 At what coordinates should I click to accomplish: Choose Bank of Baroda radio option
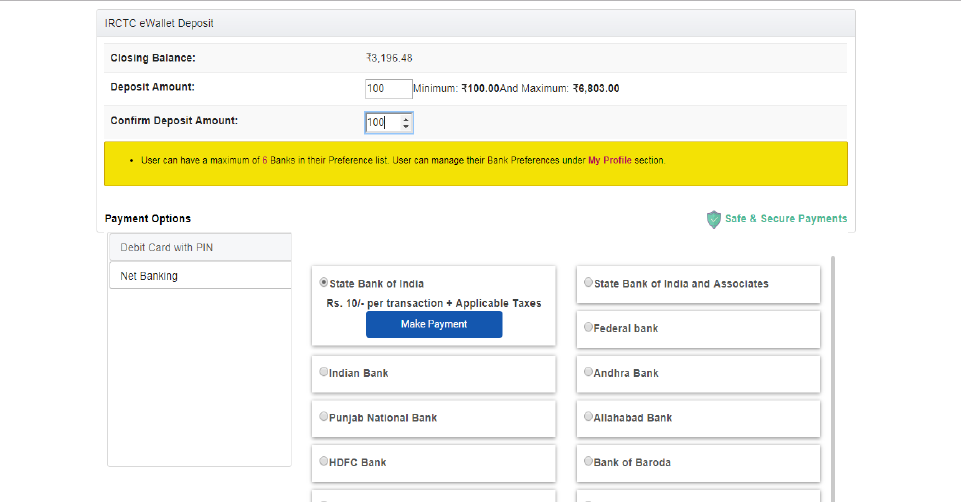pos(588,461)
